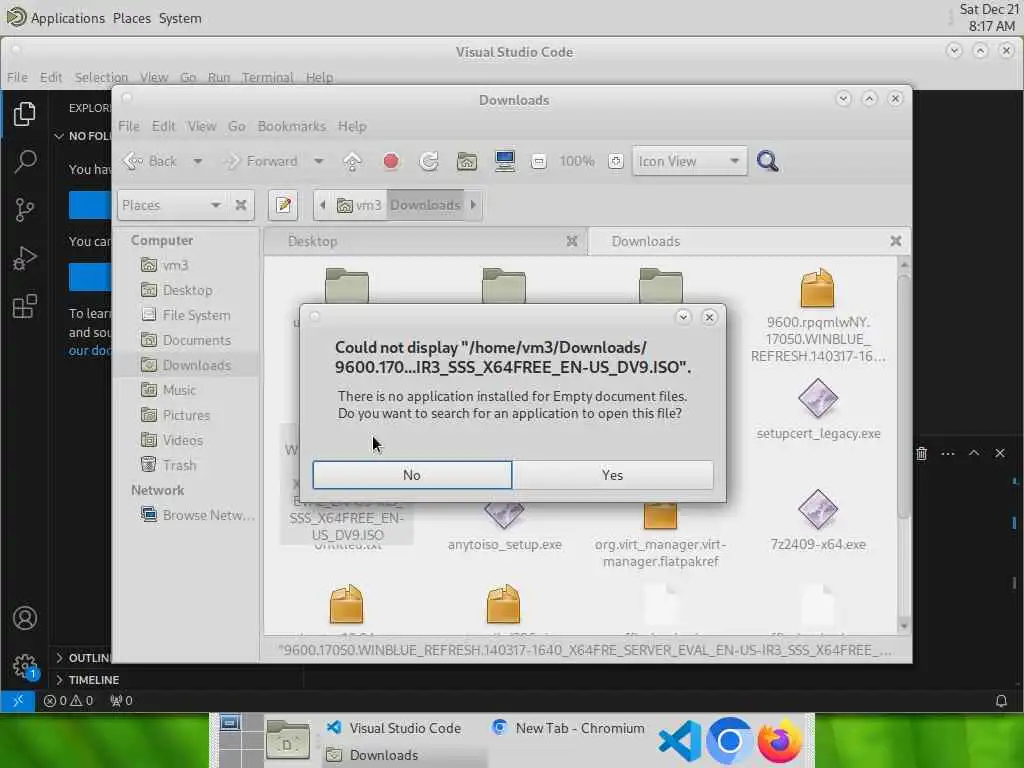
Task: Click the Stop loading red icon
Action: [x=391, y=161]
